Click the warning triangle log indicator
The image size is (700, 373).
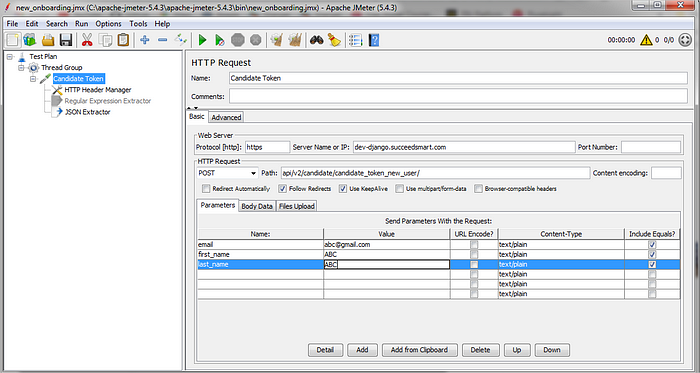(646, 40)
